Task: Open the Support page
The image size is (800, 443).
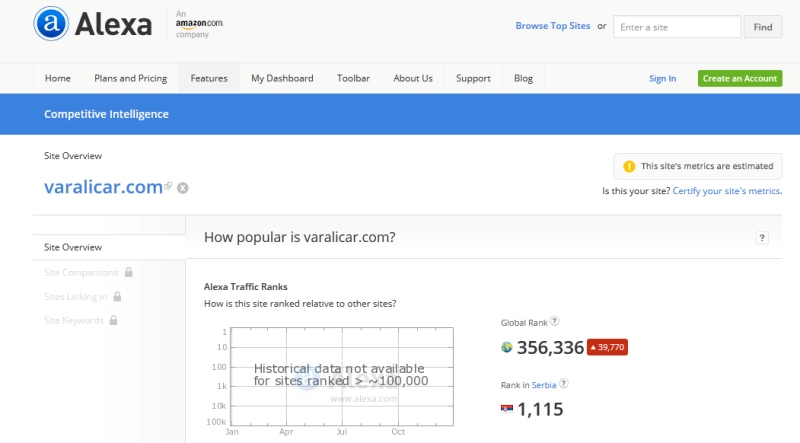Action: 473,78
